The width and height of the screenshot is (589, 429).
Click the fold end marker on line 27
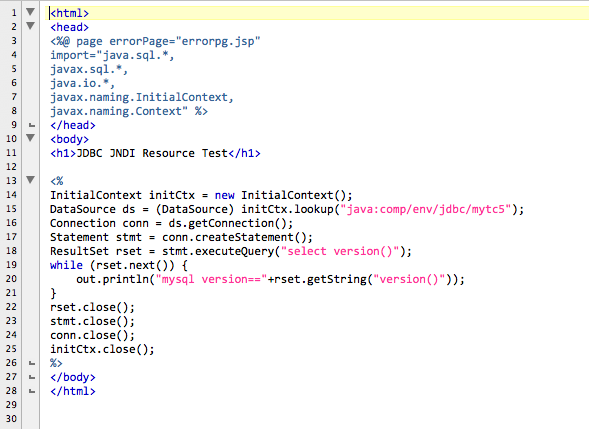pos(32,377)
